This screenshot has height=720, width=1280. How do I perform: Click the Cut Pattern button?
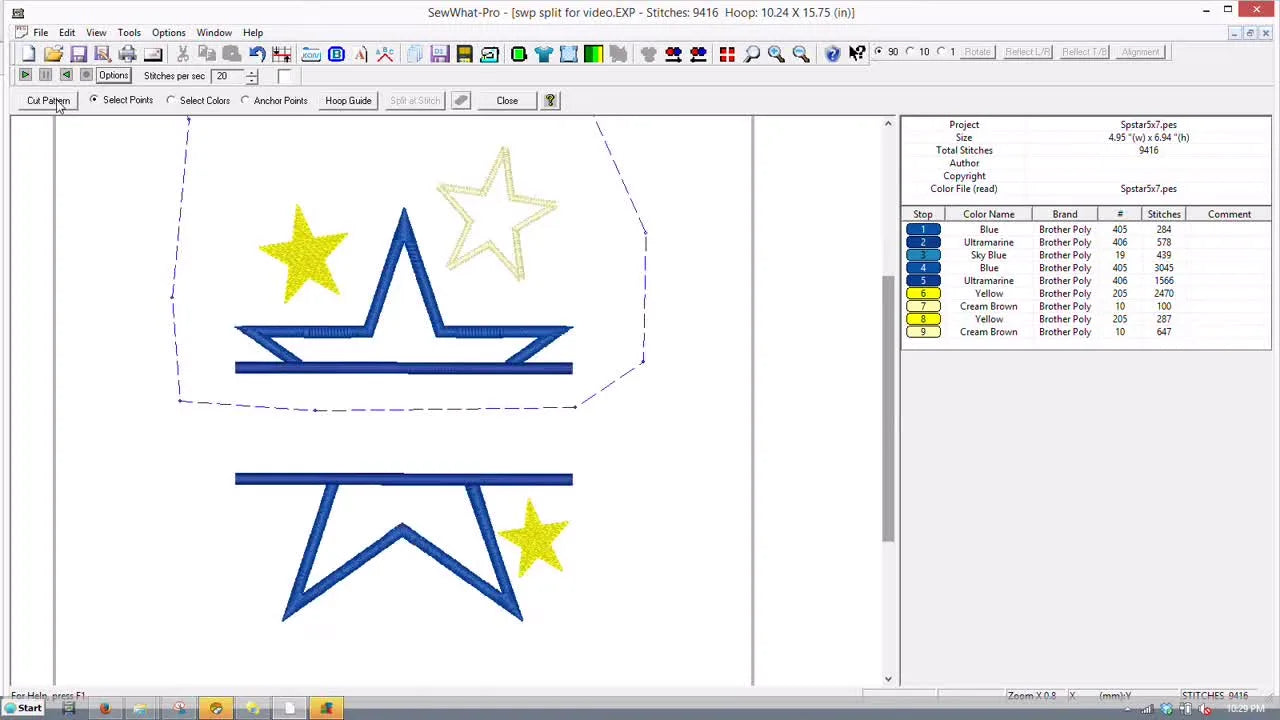coord(48,100)
